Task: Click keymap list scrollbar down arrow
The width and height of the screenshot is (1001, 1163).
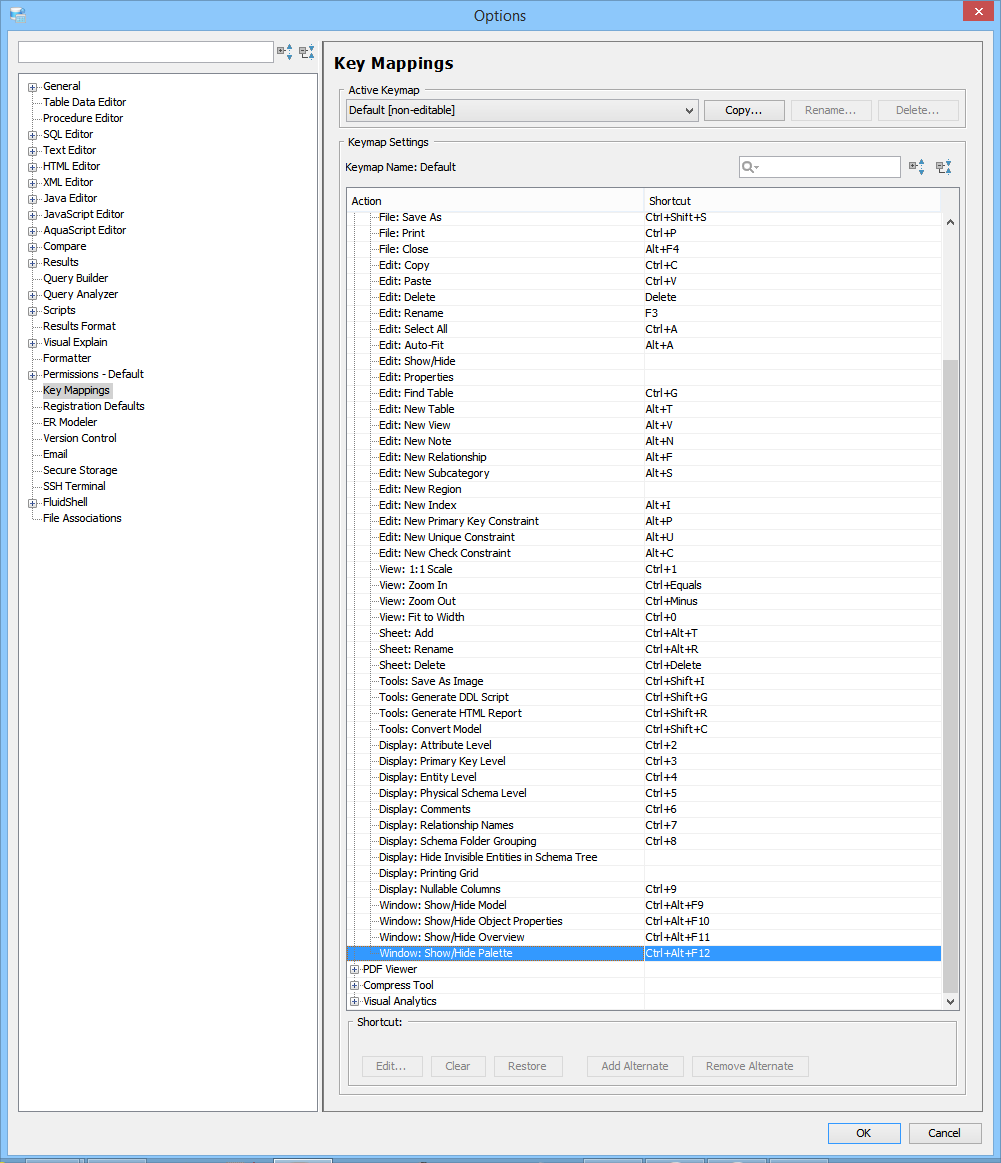Action: (x=950, y=1001)
